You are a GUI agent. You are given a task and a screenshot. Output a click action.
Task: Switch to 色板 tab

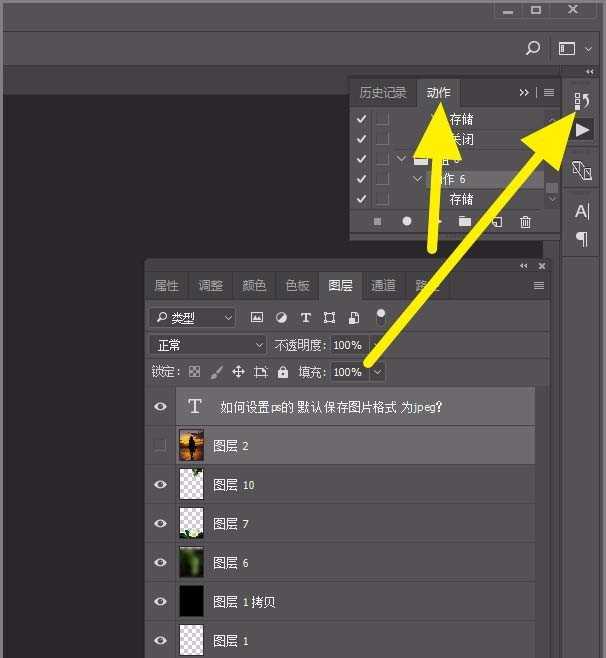point(298,286)
